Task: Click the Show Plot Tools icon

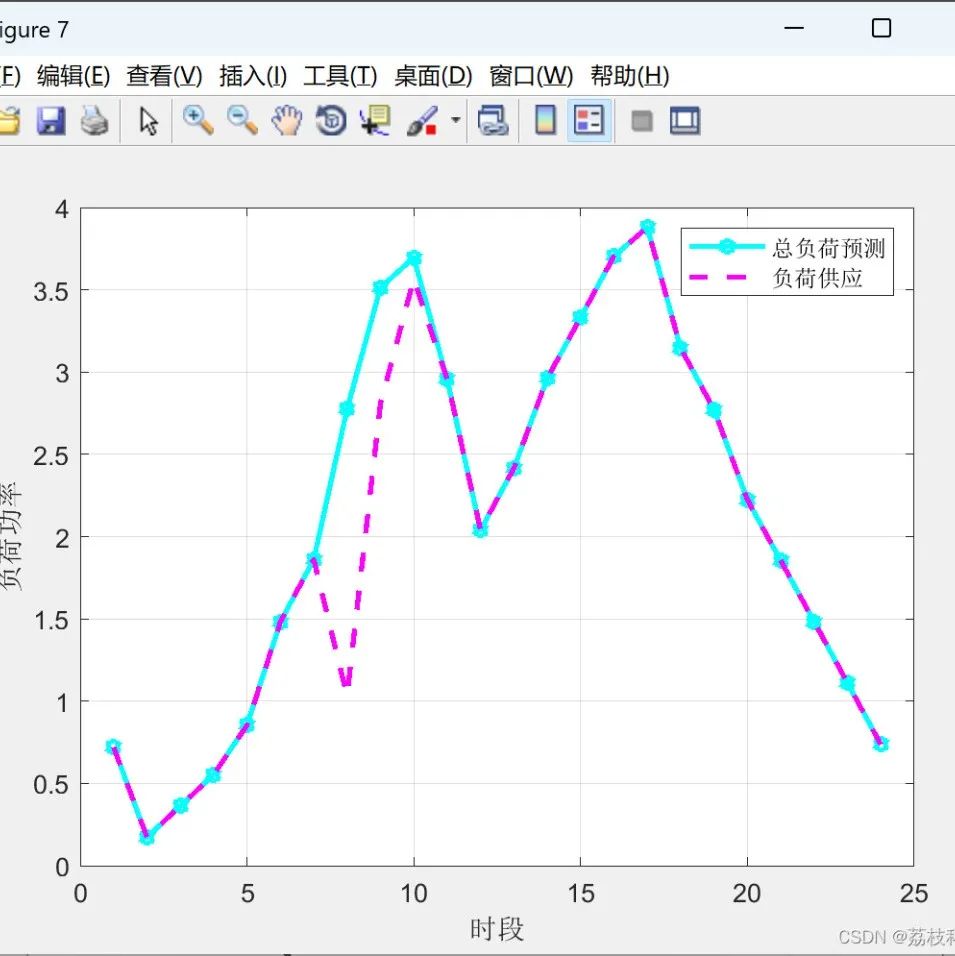Action: [685, 120]
